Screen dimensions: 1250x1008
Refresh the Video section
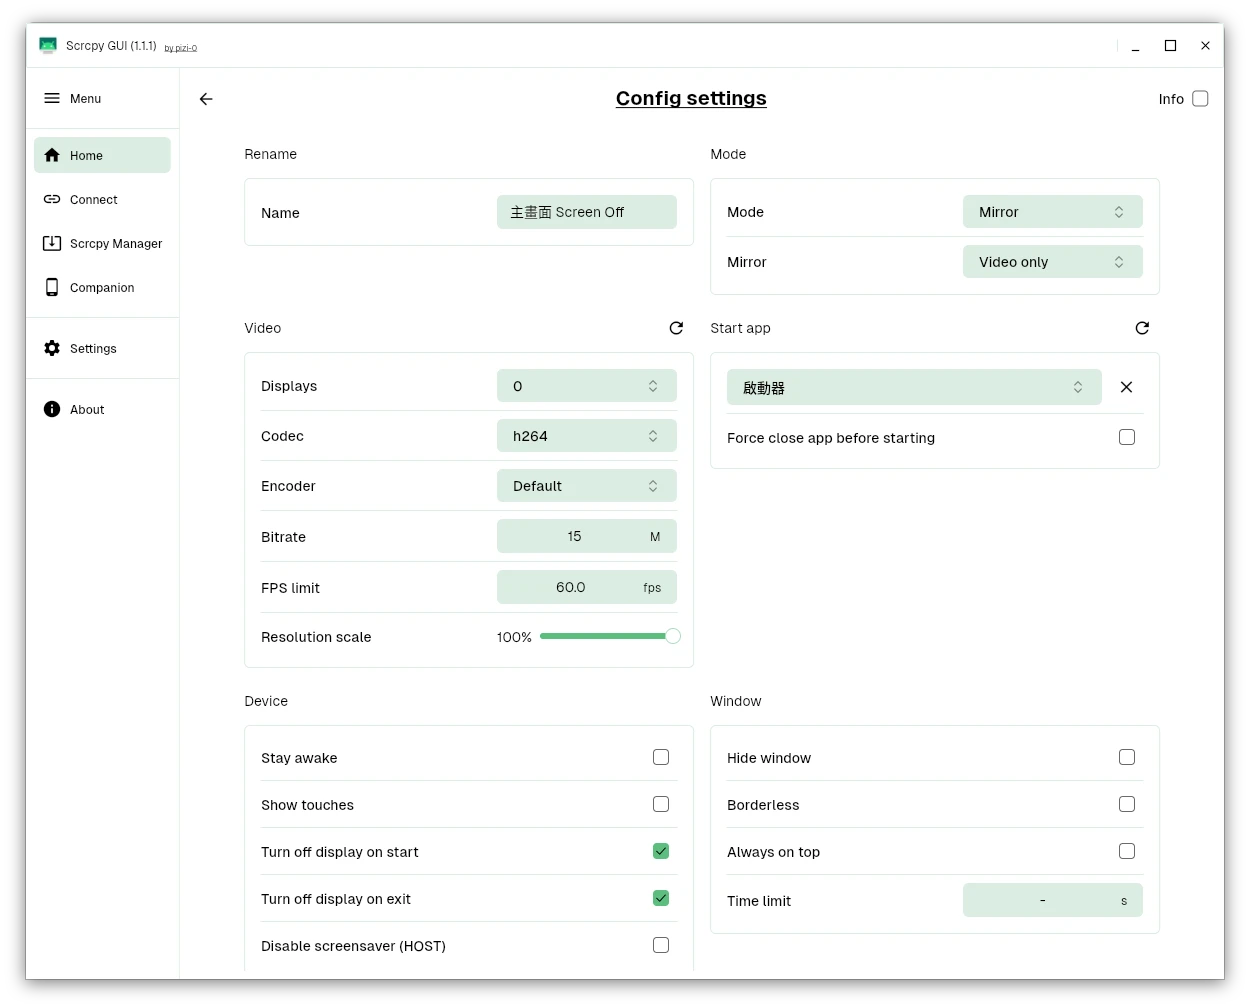(676, 328)
